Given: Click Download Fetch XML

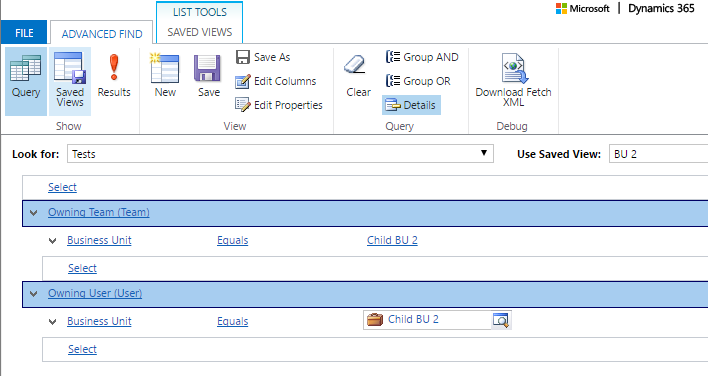Looking at the screenshot, I should (513, 80).
